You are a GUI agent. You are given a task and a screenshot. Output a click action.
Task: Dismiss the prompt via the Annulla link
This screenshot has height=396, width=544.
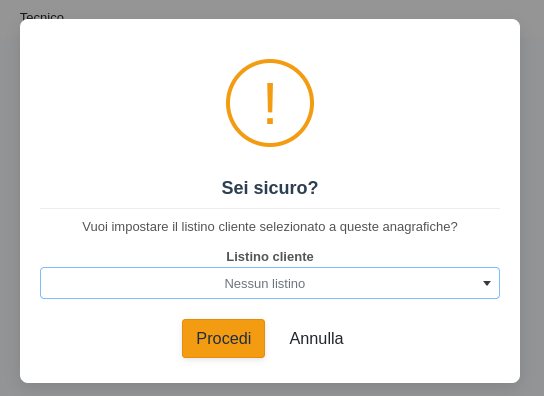(316, 338)
